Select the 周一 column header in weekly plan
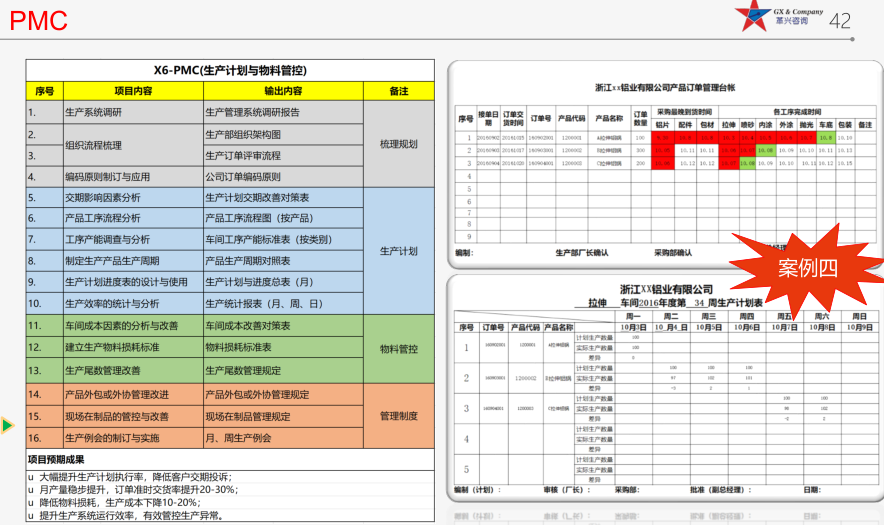The image size is (884, 525). [x=633, y=316]
